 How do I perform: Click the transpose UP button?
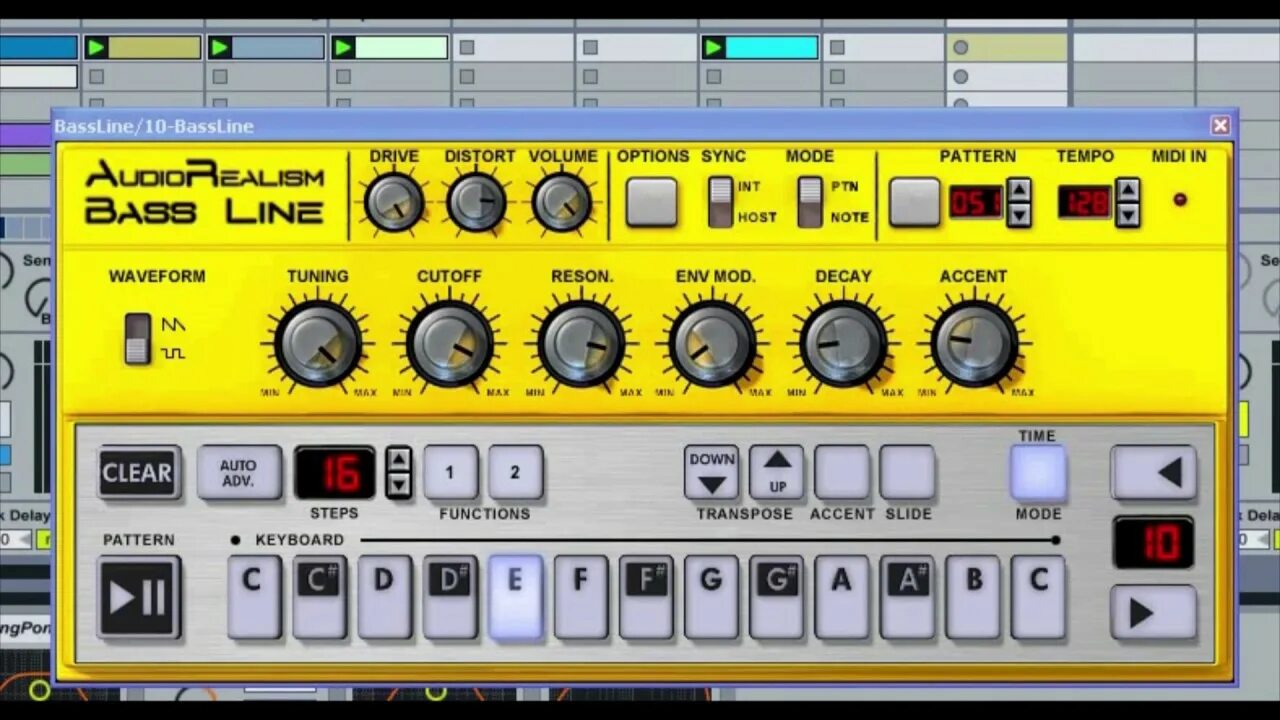777,472
